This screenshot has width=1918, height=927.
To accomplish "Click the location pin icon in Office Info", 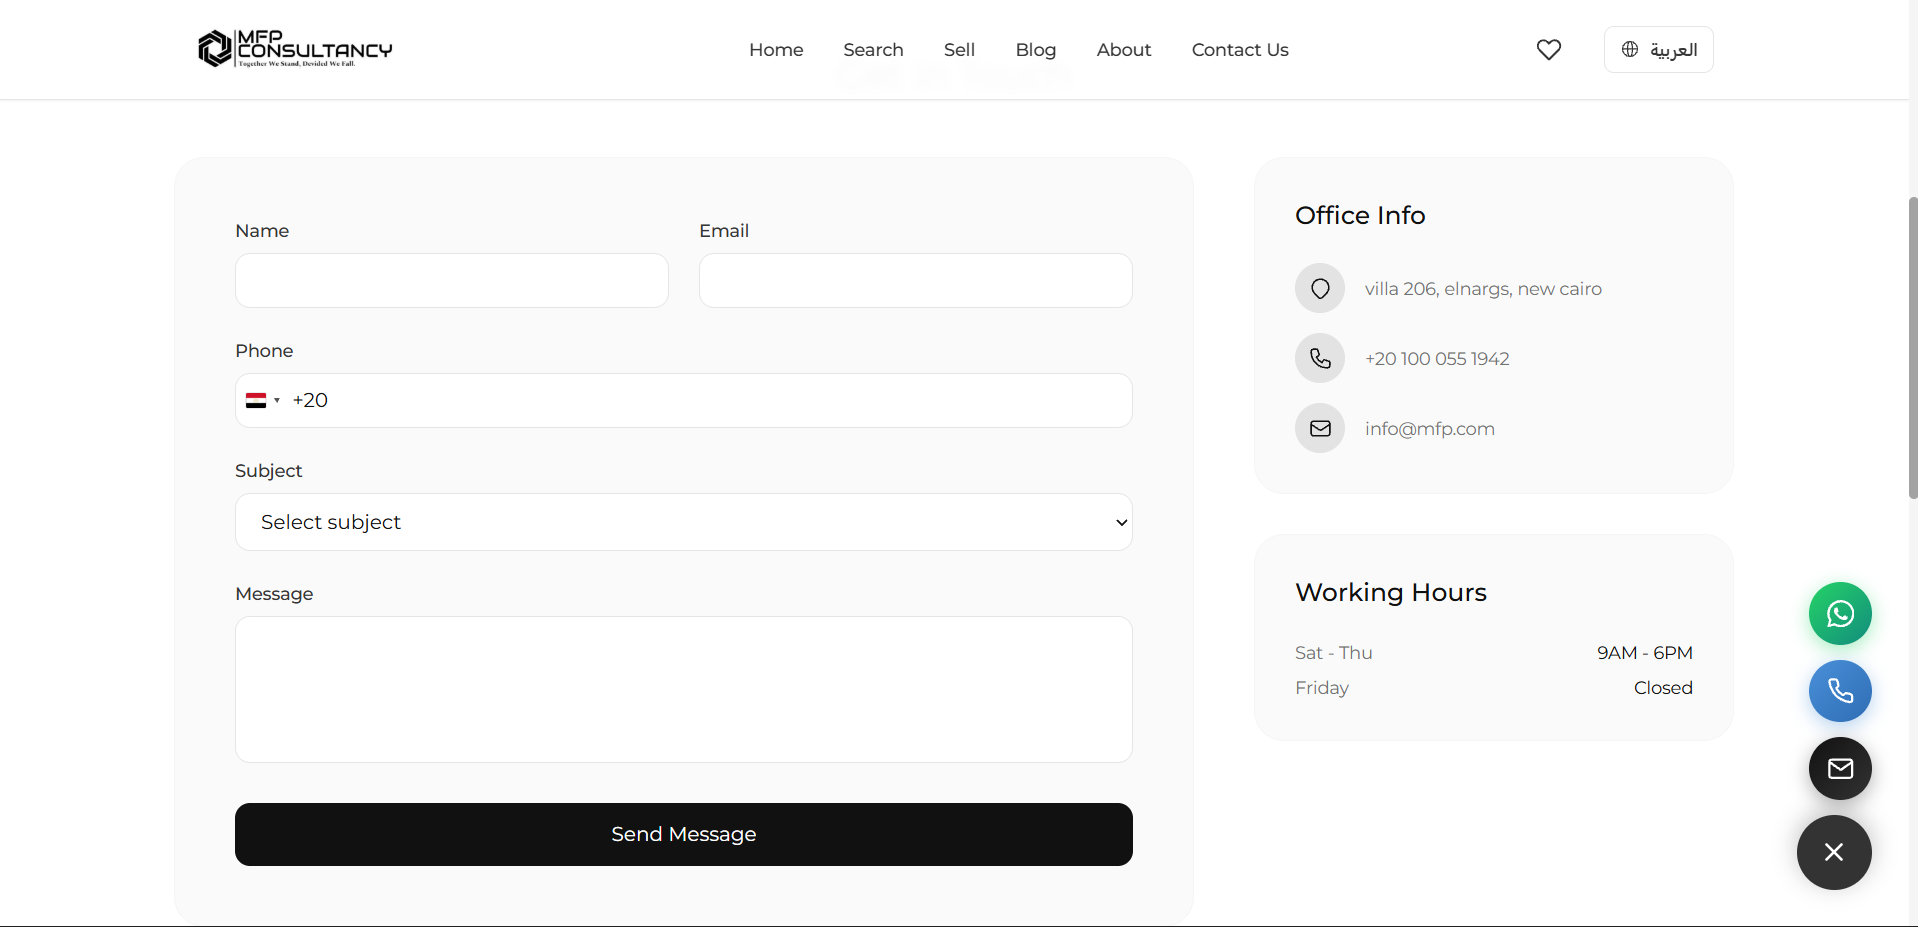I will 1319,288.
